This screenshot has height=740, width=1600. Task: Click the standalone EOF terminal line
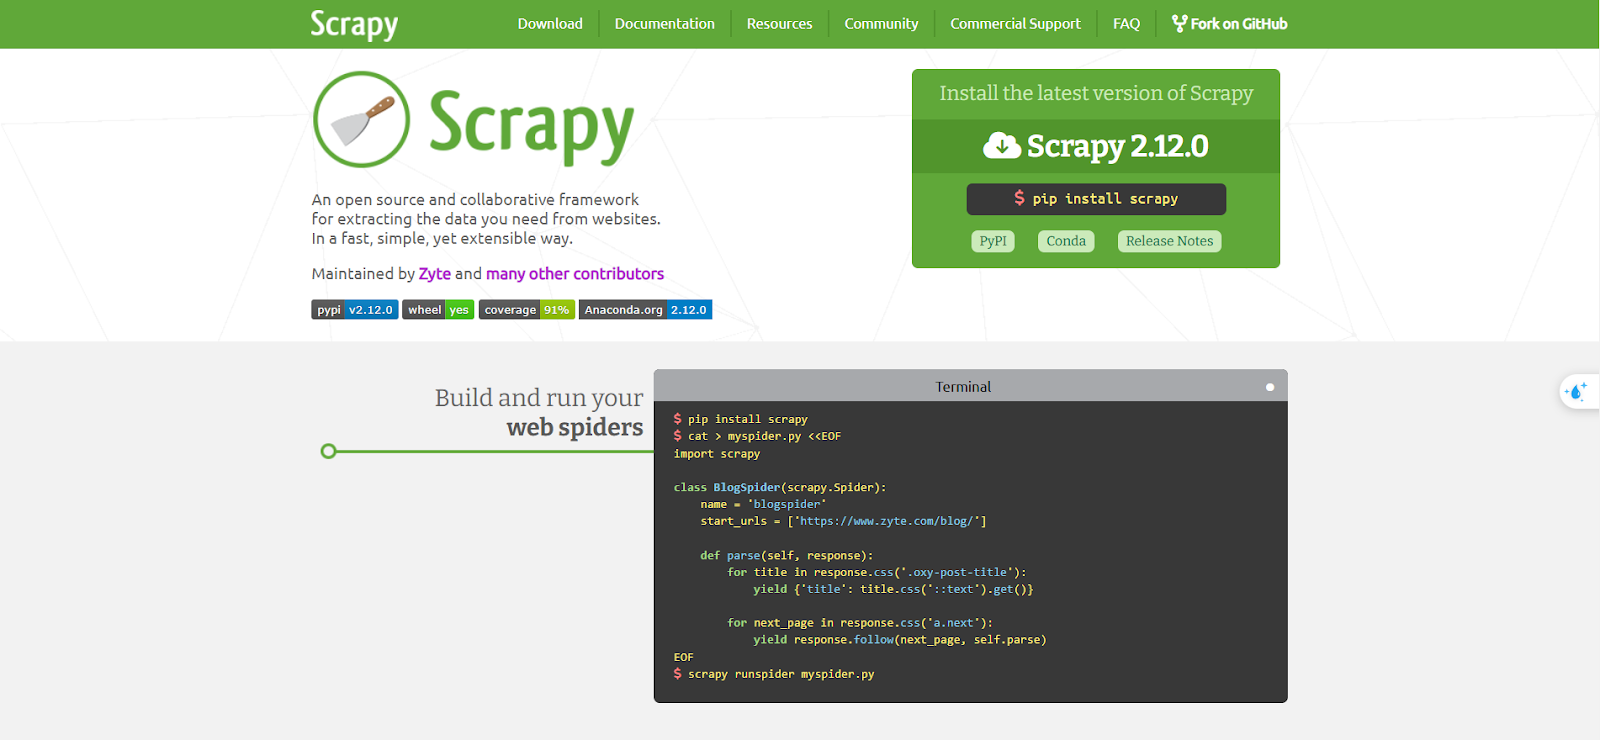[x=683, y=657]
